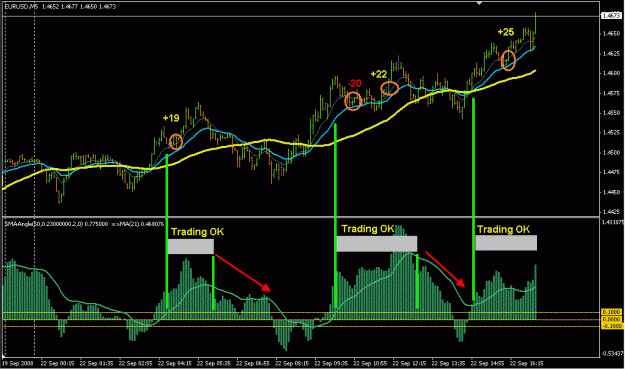Click the 1.4625 price axis label
This screenshot has width=625, height=369.
(611, 53)
